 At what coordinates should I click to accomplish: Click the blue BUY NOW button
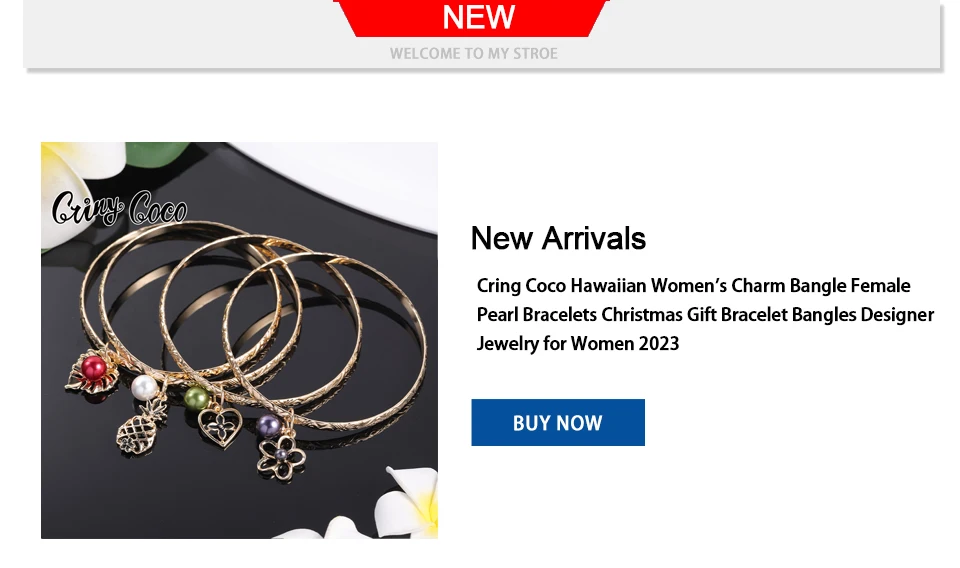(558, 422)
